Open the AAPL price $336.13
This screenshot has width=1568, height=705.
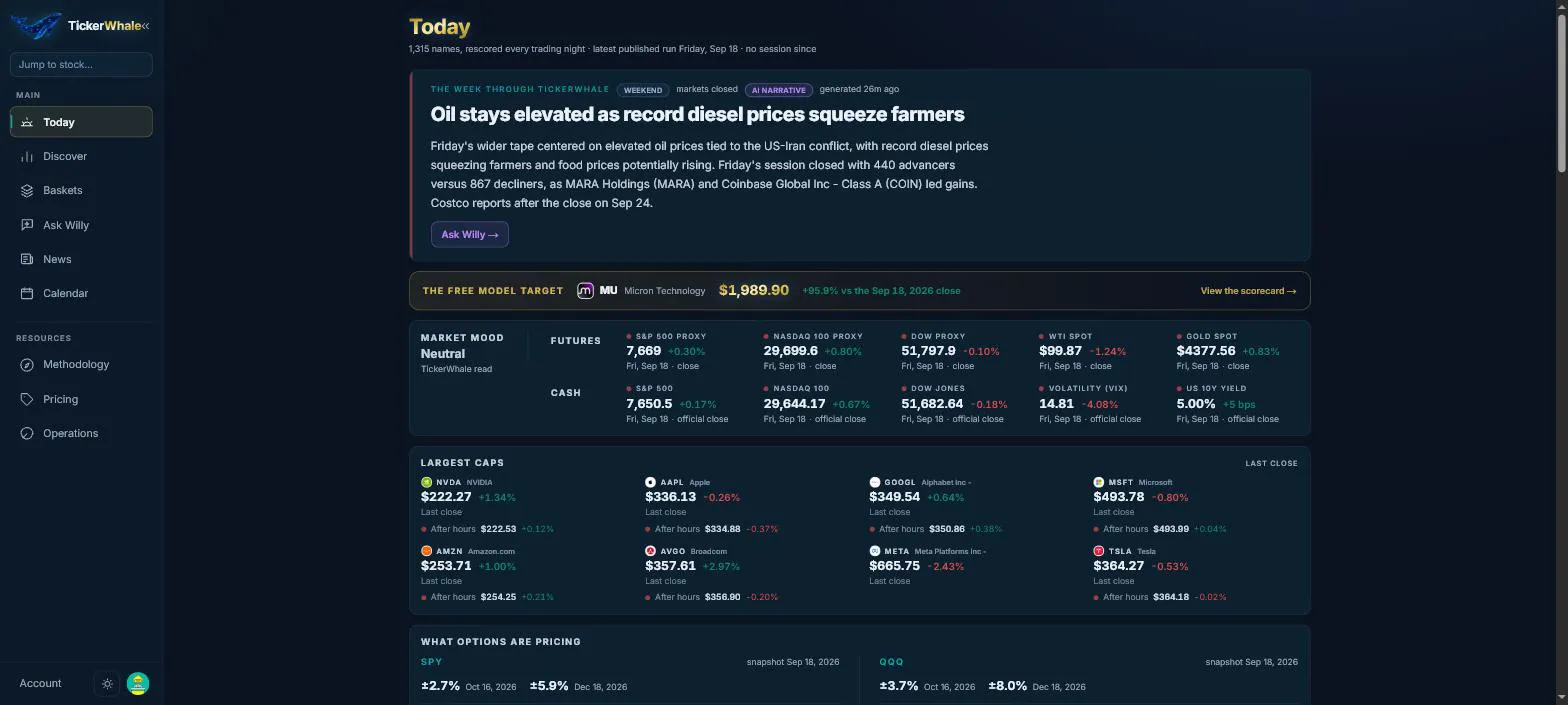click(x=670, y=497)
